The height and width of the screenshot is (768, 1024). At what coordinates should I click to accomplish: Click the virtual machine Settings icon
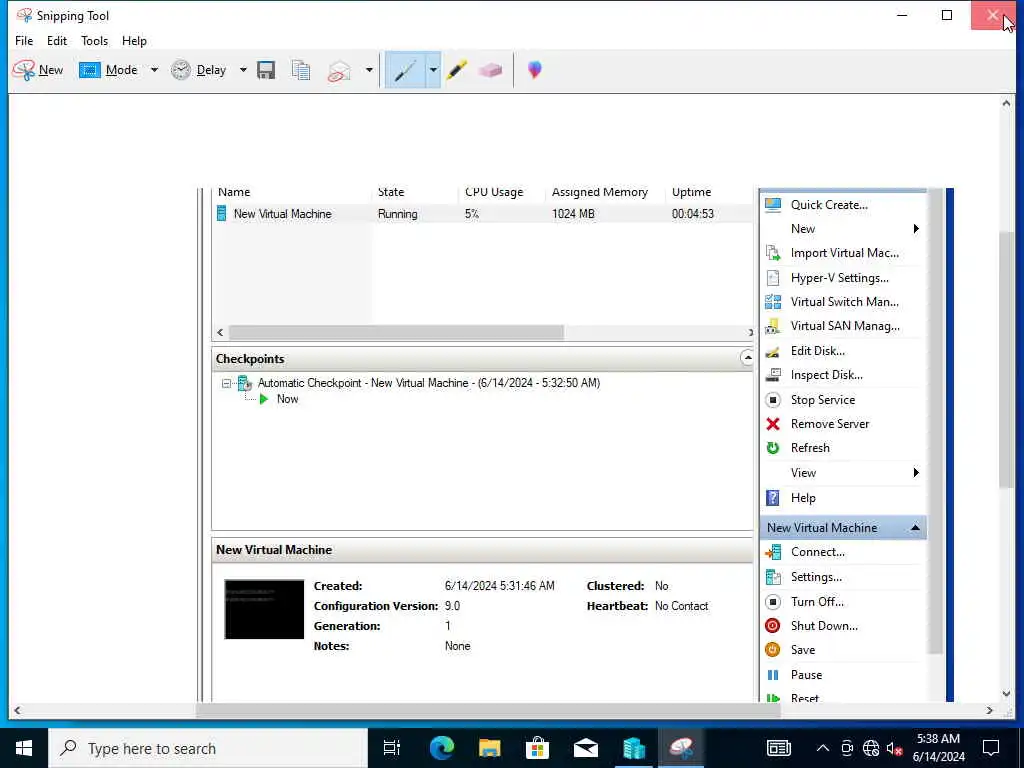click(773, 577)
